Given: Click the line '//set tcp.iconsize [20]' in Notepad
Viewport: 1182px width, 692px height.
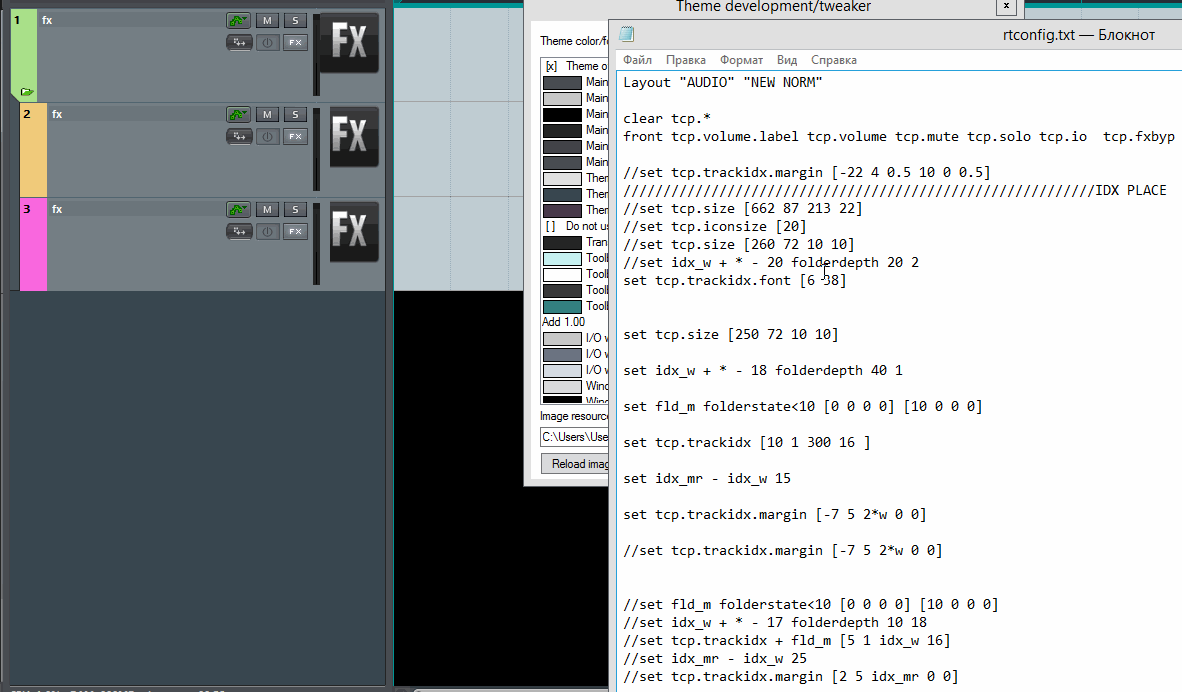Looking at the screenshot, I should 715,227.
